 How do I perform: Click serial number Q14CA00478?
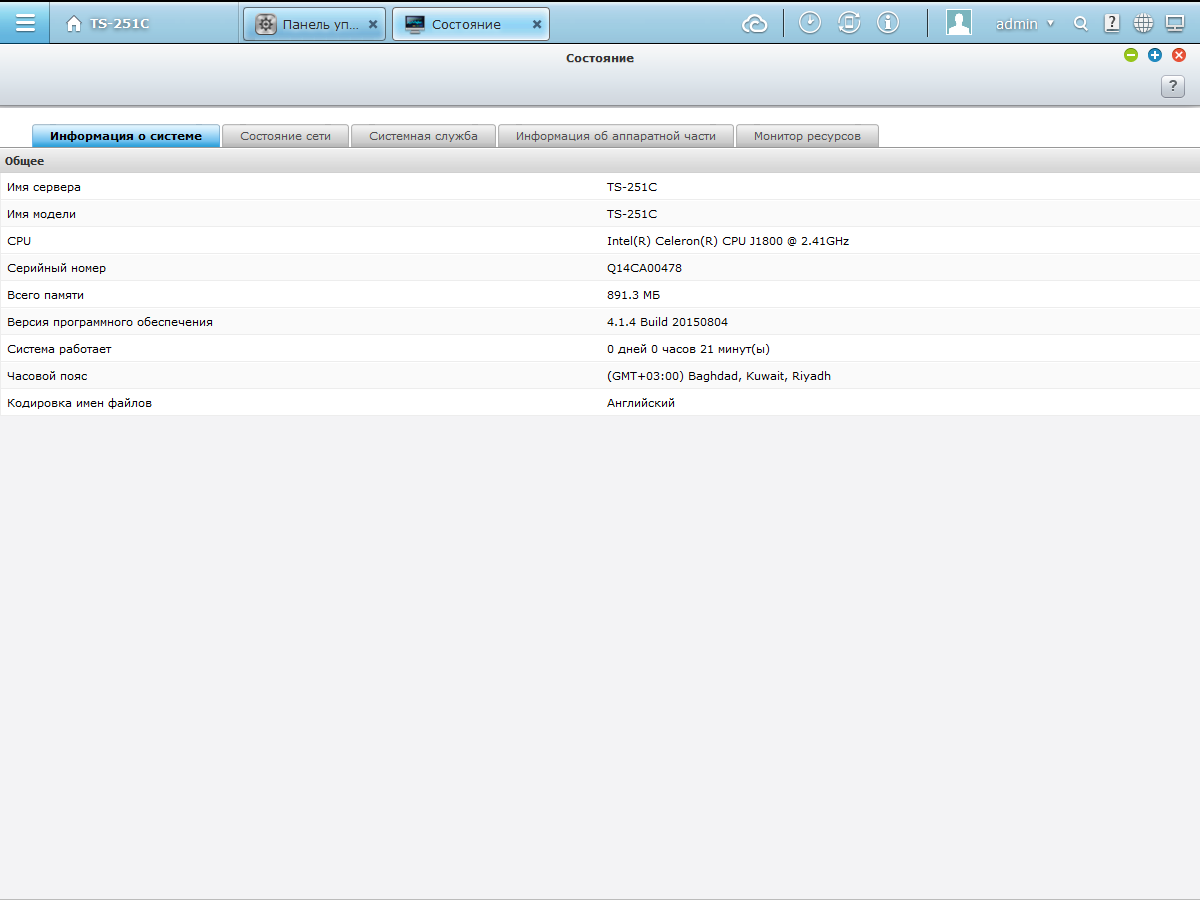(x=644, y=268)
